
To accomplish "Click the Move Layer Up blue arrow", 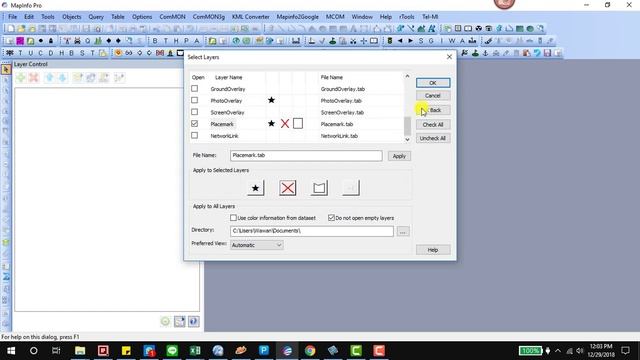I will [49, 78].
